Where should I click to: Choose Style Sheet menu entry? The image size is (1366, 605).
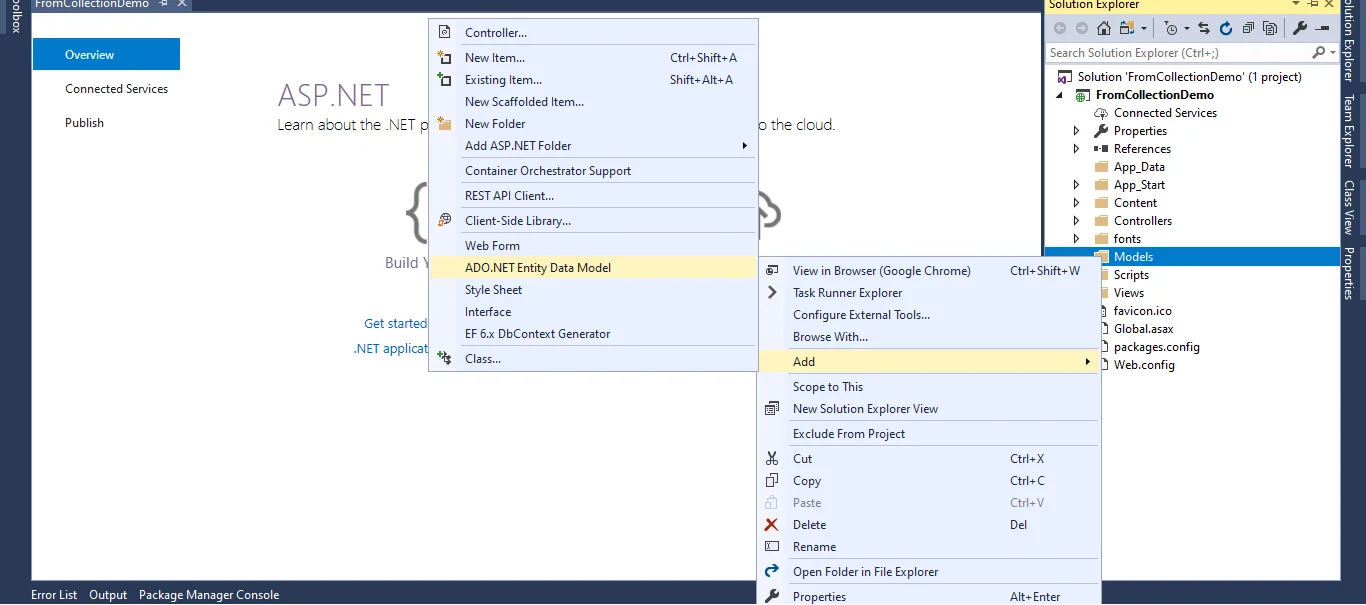593,290
